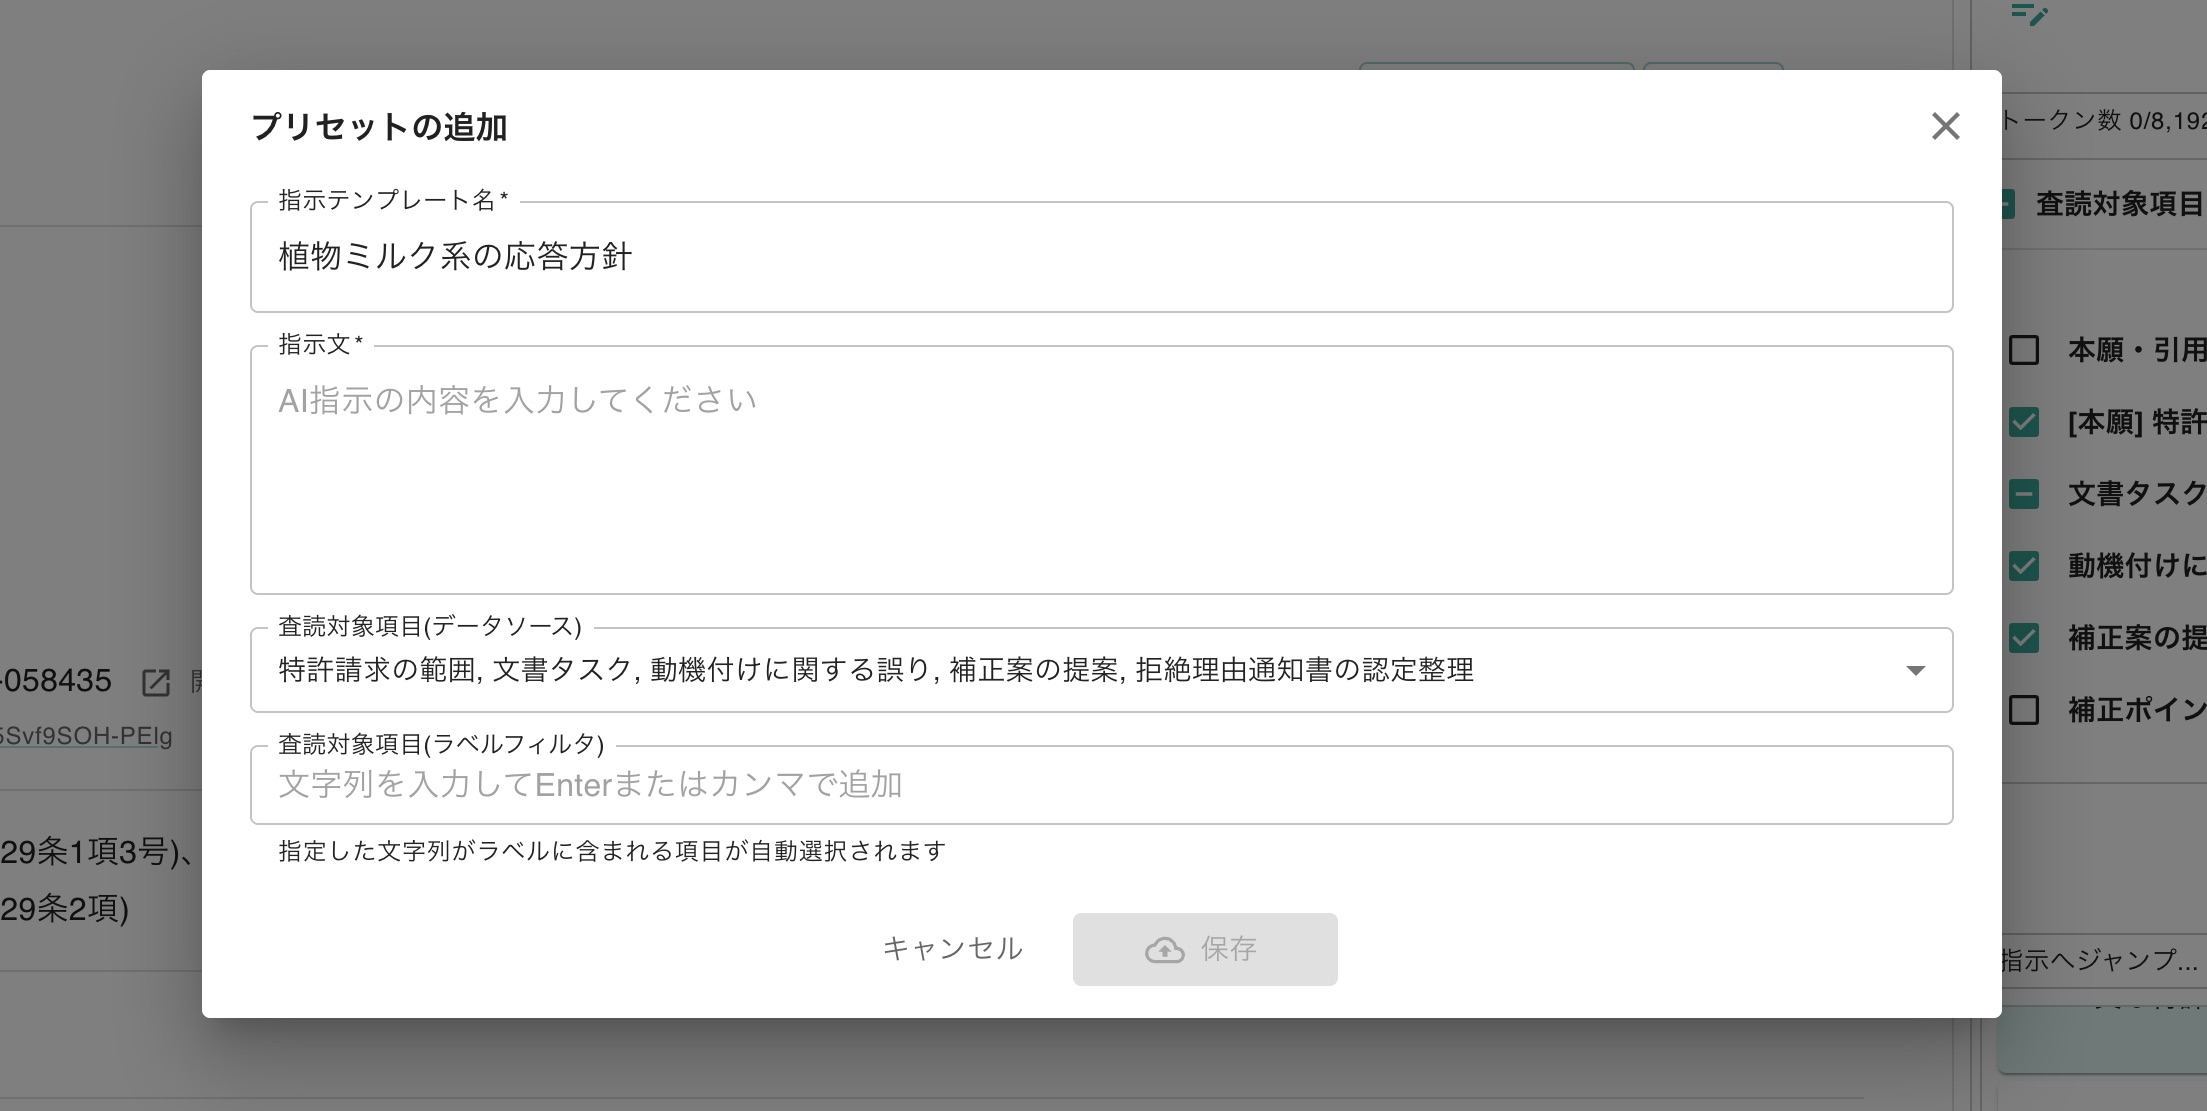Screen dimensions: 2207x1111
Task: Toggle the 査読対象項目 header checkbox
Action: click(2006, 204)
